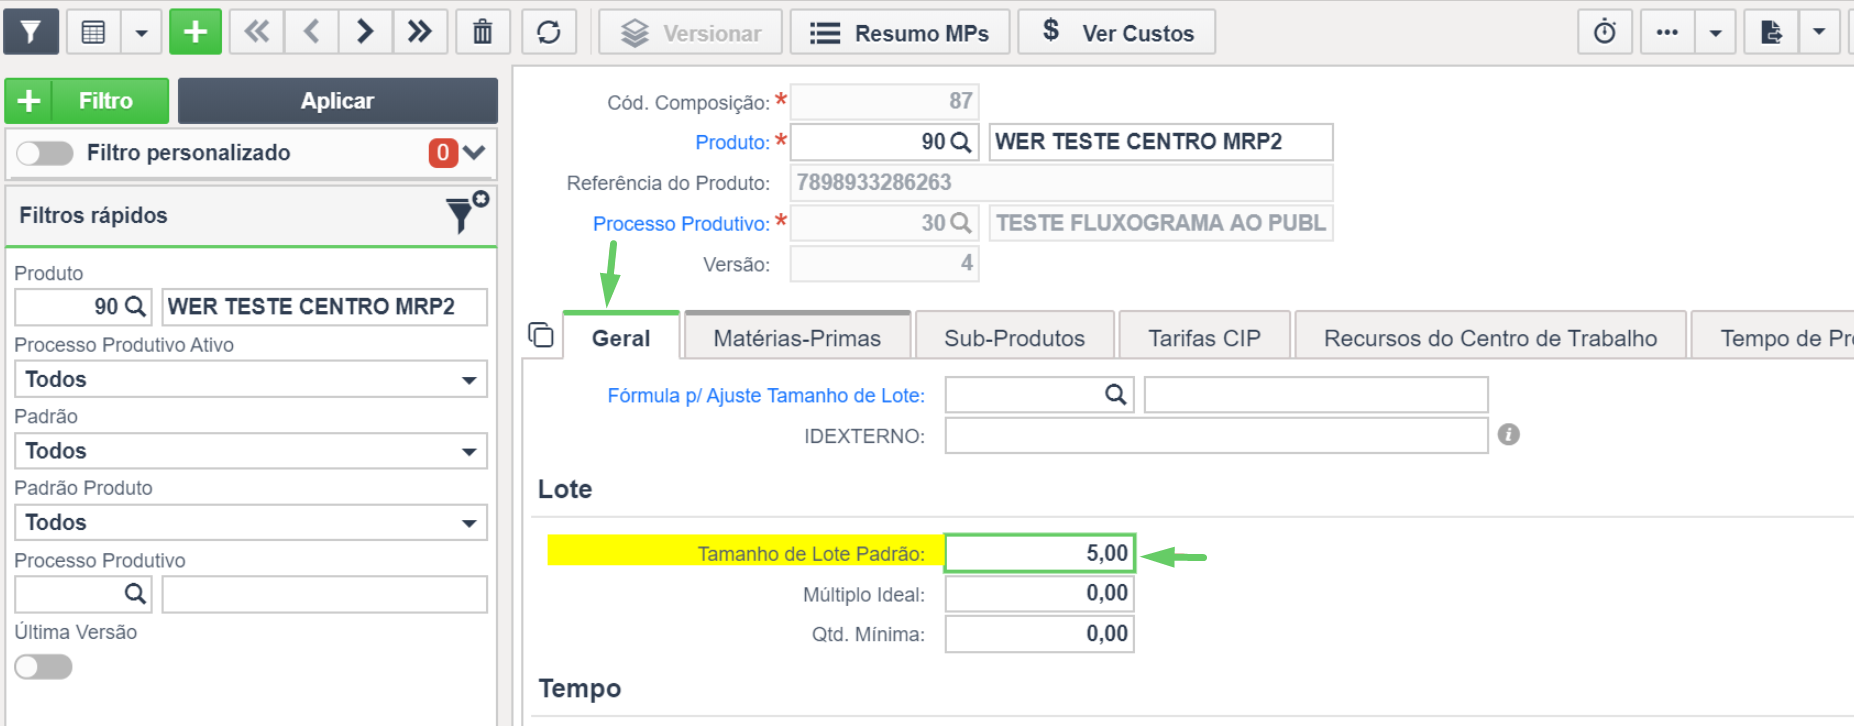Screen dimensions: 1854x726
Task: Toggle Última Versão switch
Action: click(44, 667)
